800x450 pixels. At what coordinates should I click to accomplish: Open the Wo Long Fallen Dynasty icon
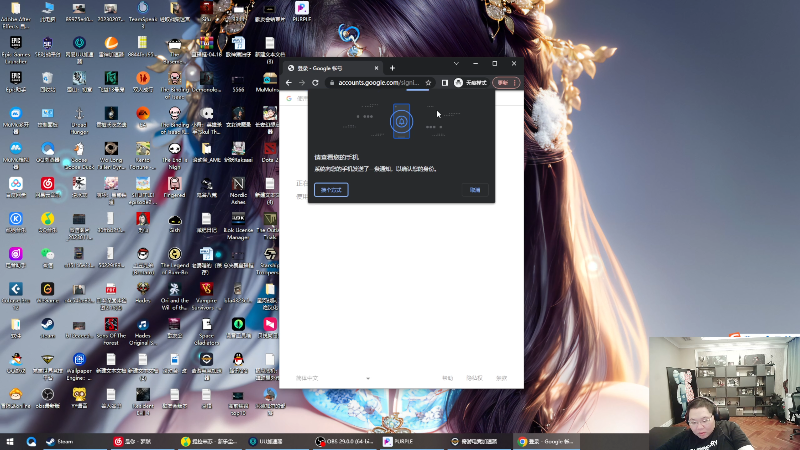(x=111, y=156)
